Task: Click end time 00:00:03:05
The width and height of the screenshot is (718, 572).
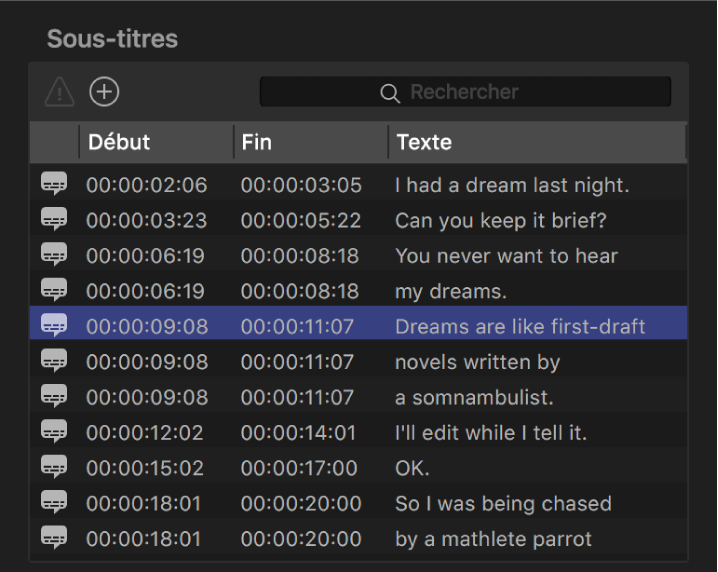Action: click(x=301, y=184)
